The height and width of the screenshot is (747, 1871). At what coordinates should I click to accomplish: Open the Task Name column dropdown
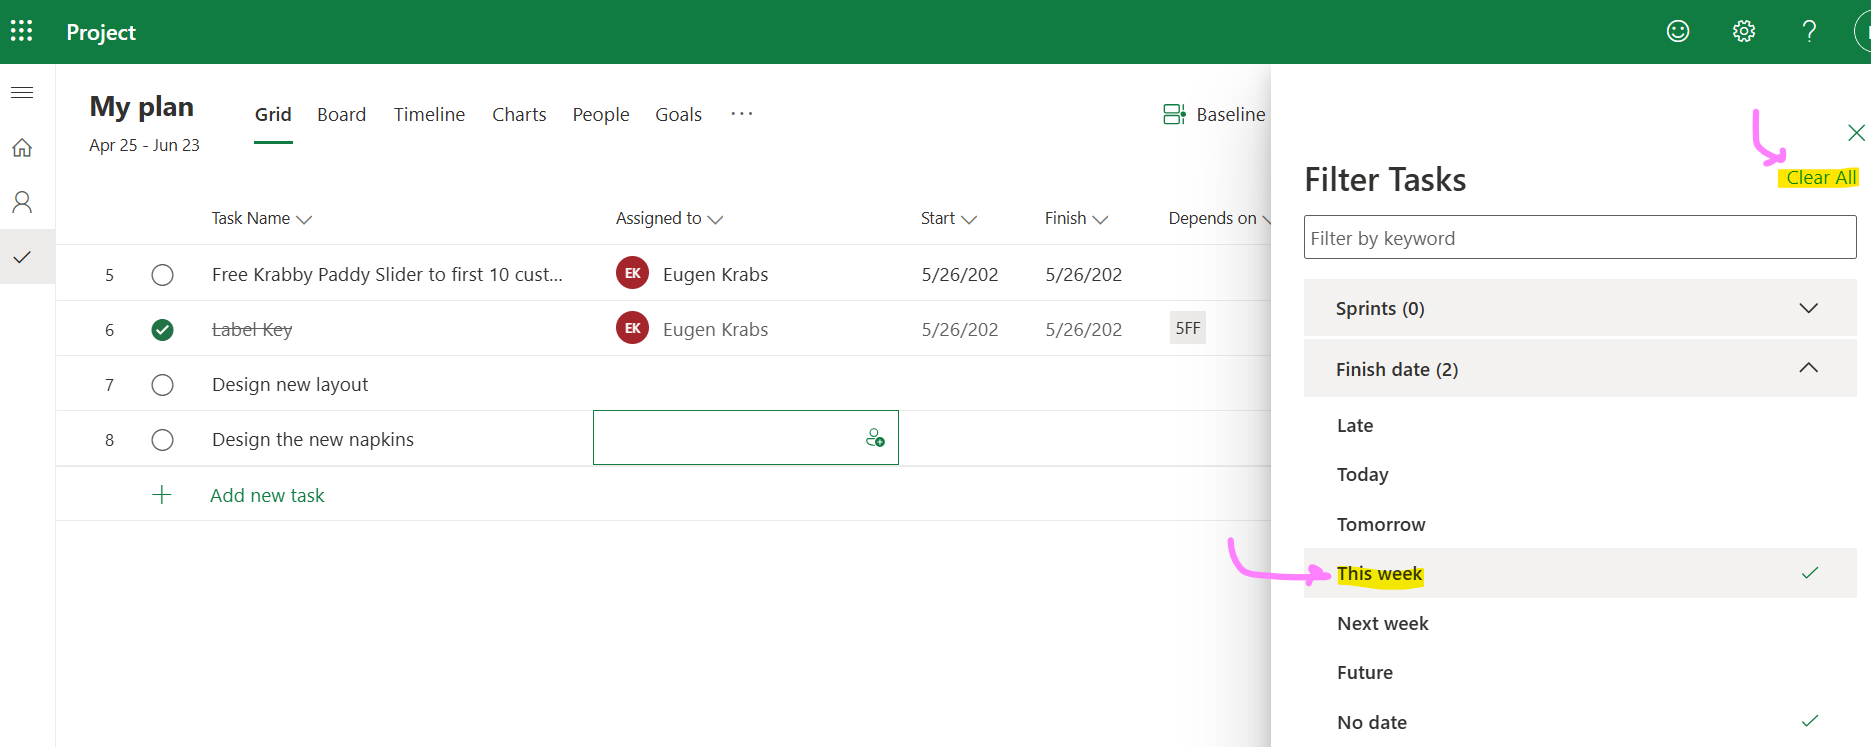304,219
